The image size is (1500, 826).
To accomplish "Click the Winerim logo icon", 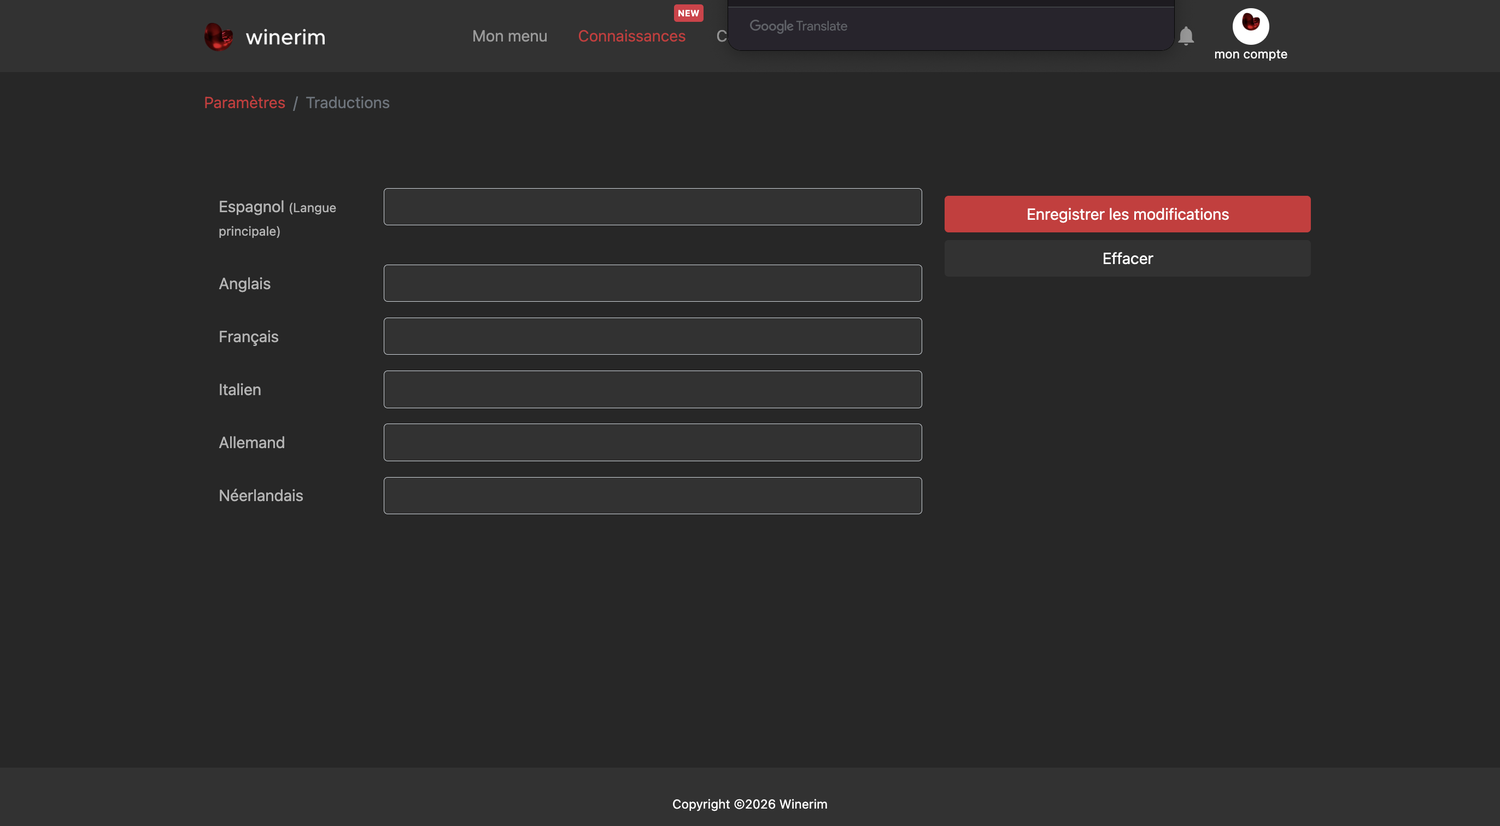I will [x=218, y=37].
